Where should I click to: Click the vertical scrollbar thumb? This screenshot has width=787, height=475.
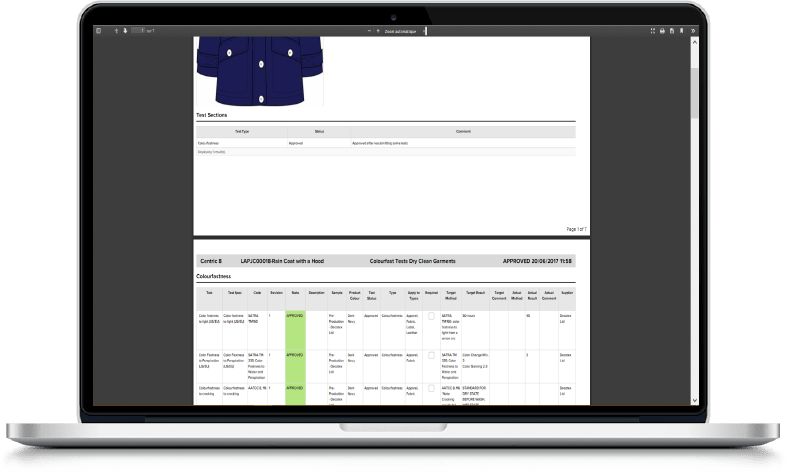[695, 93]
